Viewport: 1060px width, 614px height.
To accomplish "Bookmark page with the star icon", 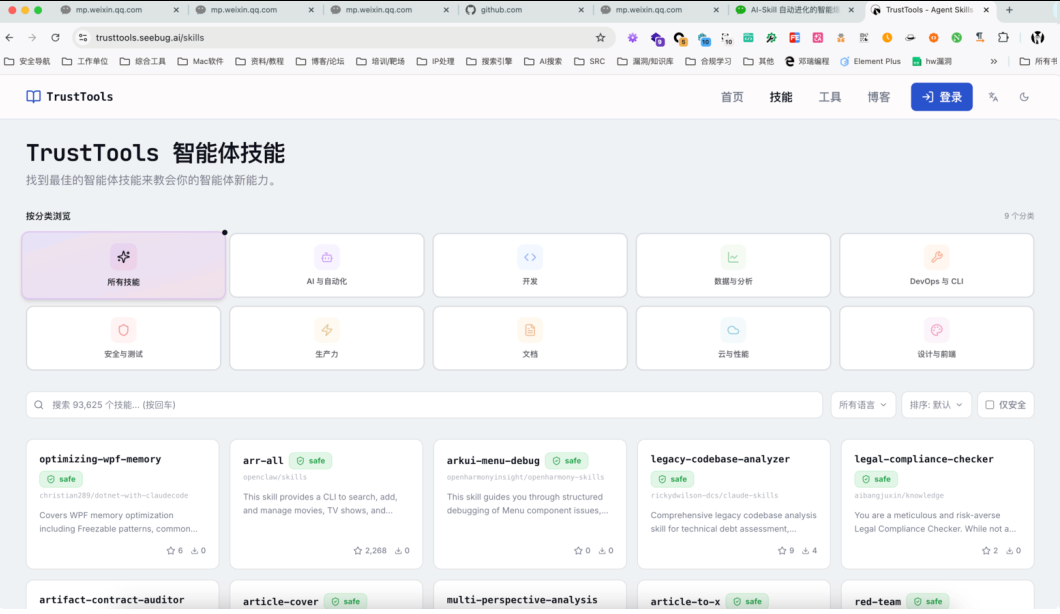I will 600,38.
